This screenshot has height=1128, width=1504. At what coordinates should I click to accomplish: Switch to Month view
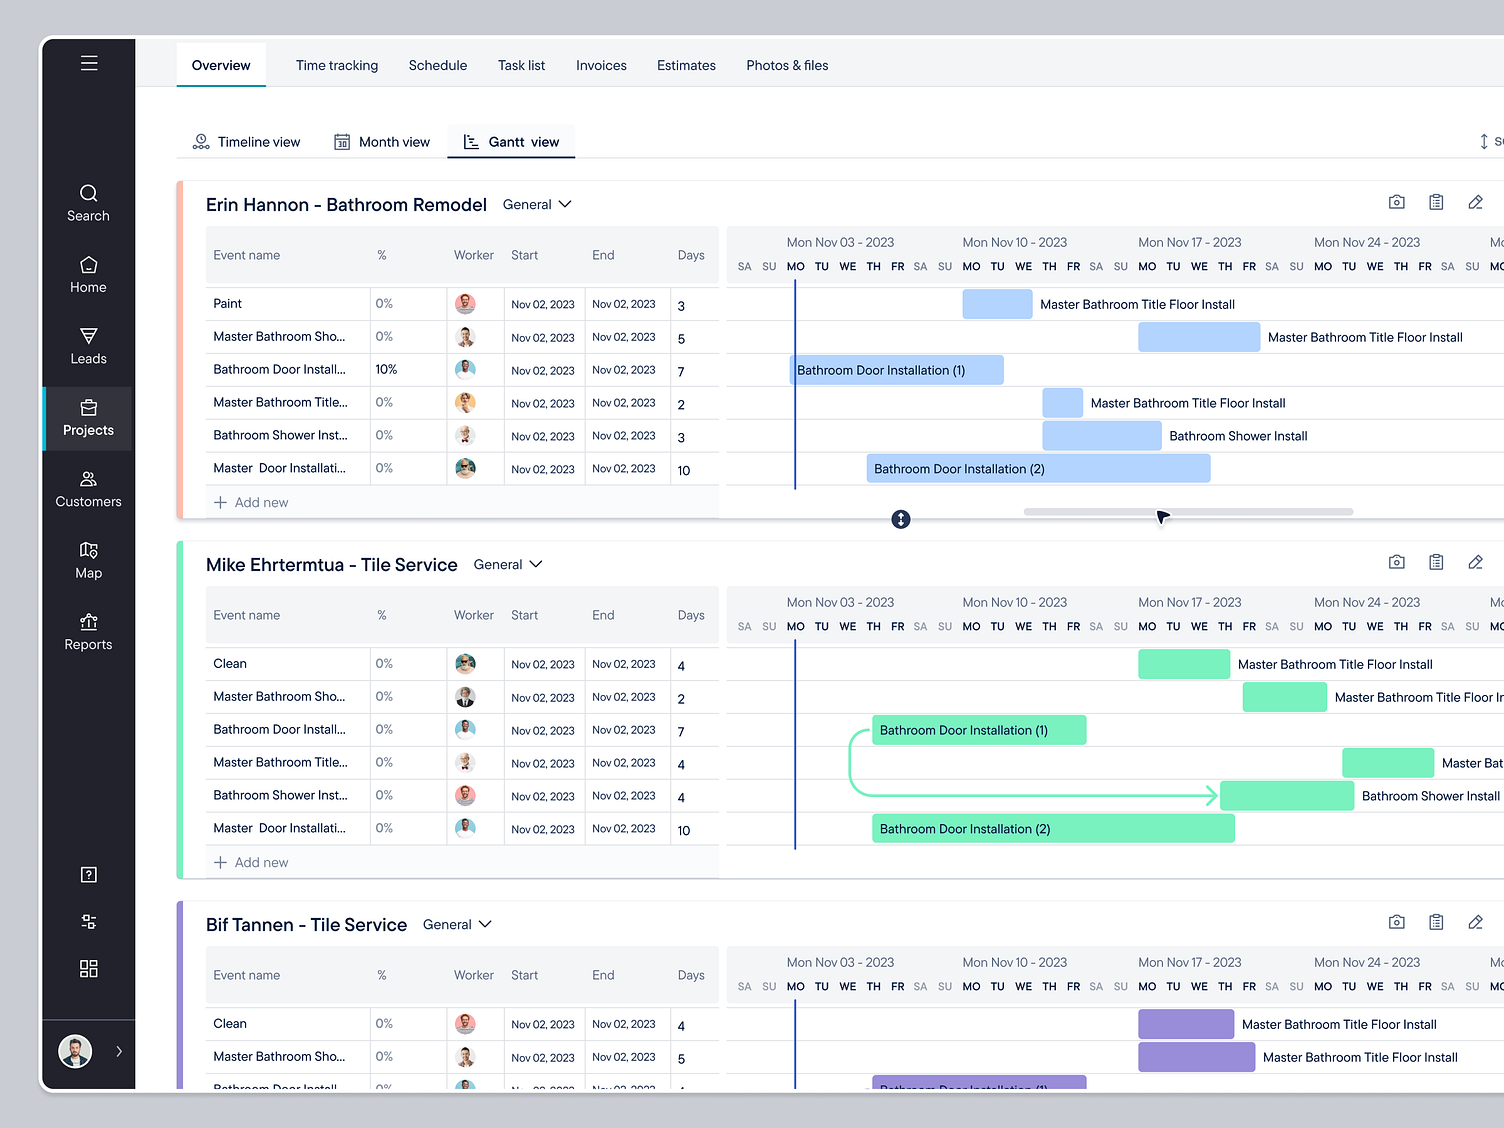pos(382,142)
